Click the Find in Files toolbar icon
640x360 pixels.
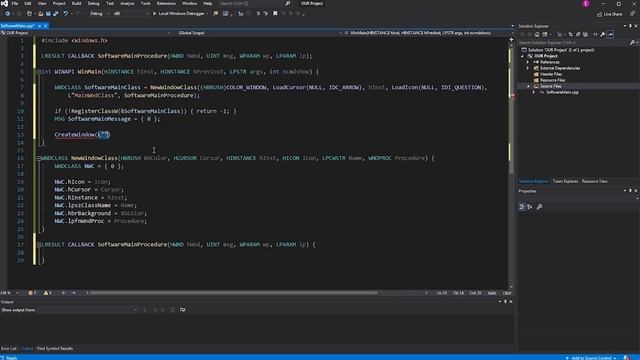tap(216, 13)
